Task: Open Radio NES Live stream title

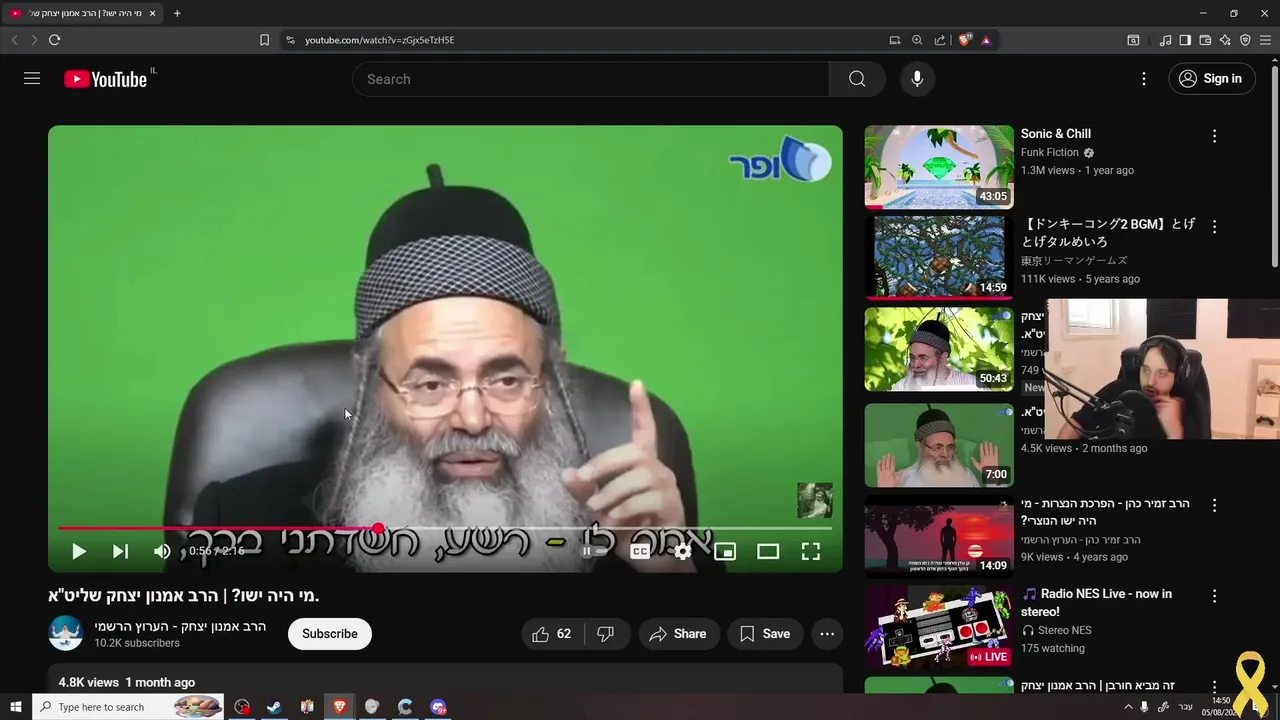Action: [1096, 602]
